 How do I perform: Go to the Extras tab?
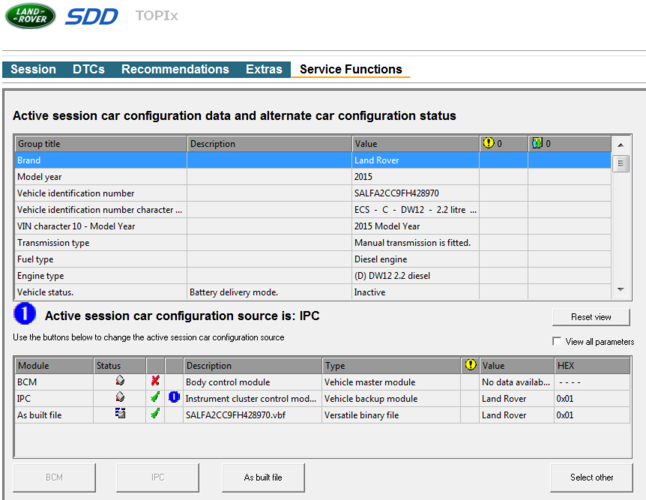264,69
